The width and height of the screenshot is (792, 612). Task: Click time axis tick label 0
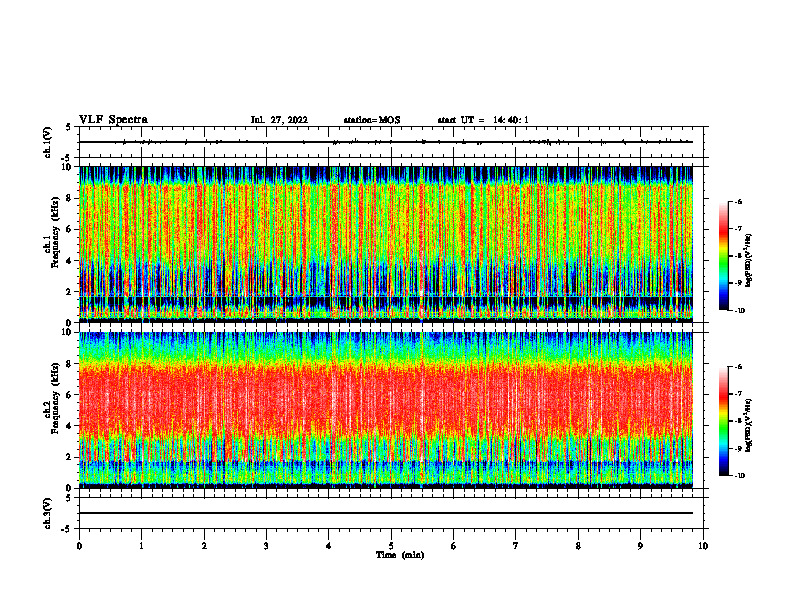tap(79, 546)
